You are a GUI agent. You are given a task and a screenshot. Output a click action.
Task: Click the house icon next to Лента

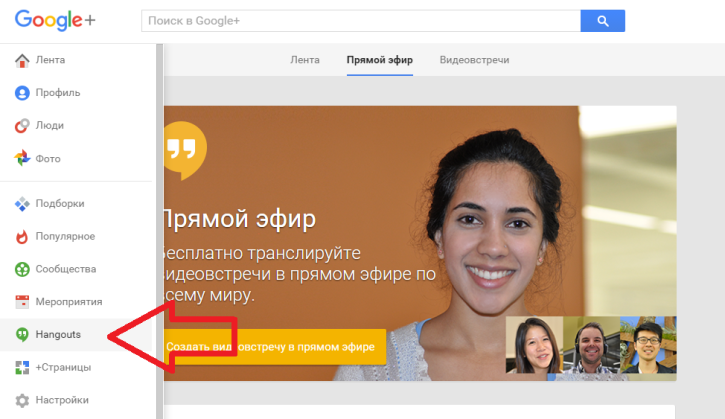point(22,60)
